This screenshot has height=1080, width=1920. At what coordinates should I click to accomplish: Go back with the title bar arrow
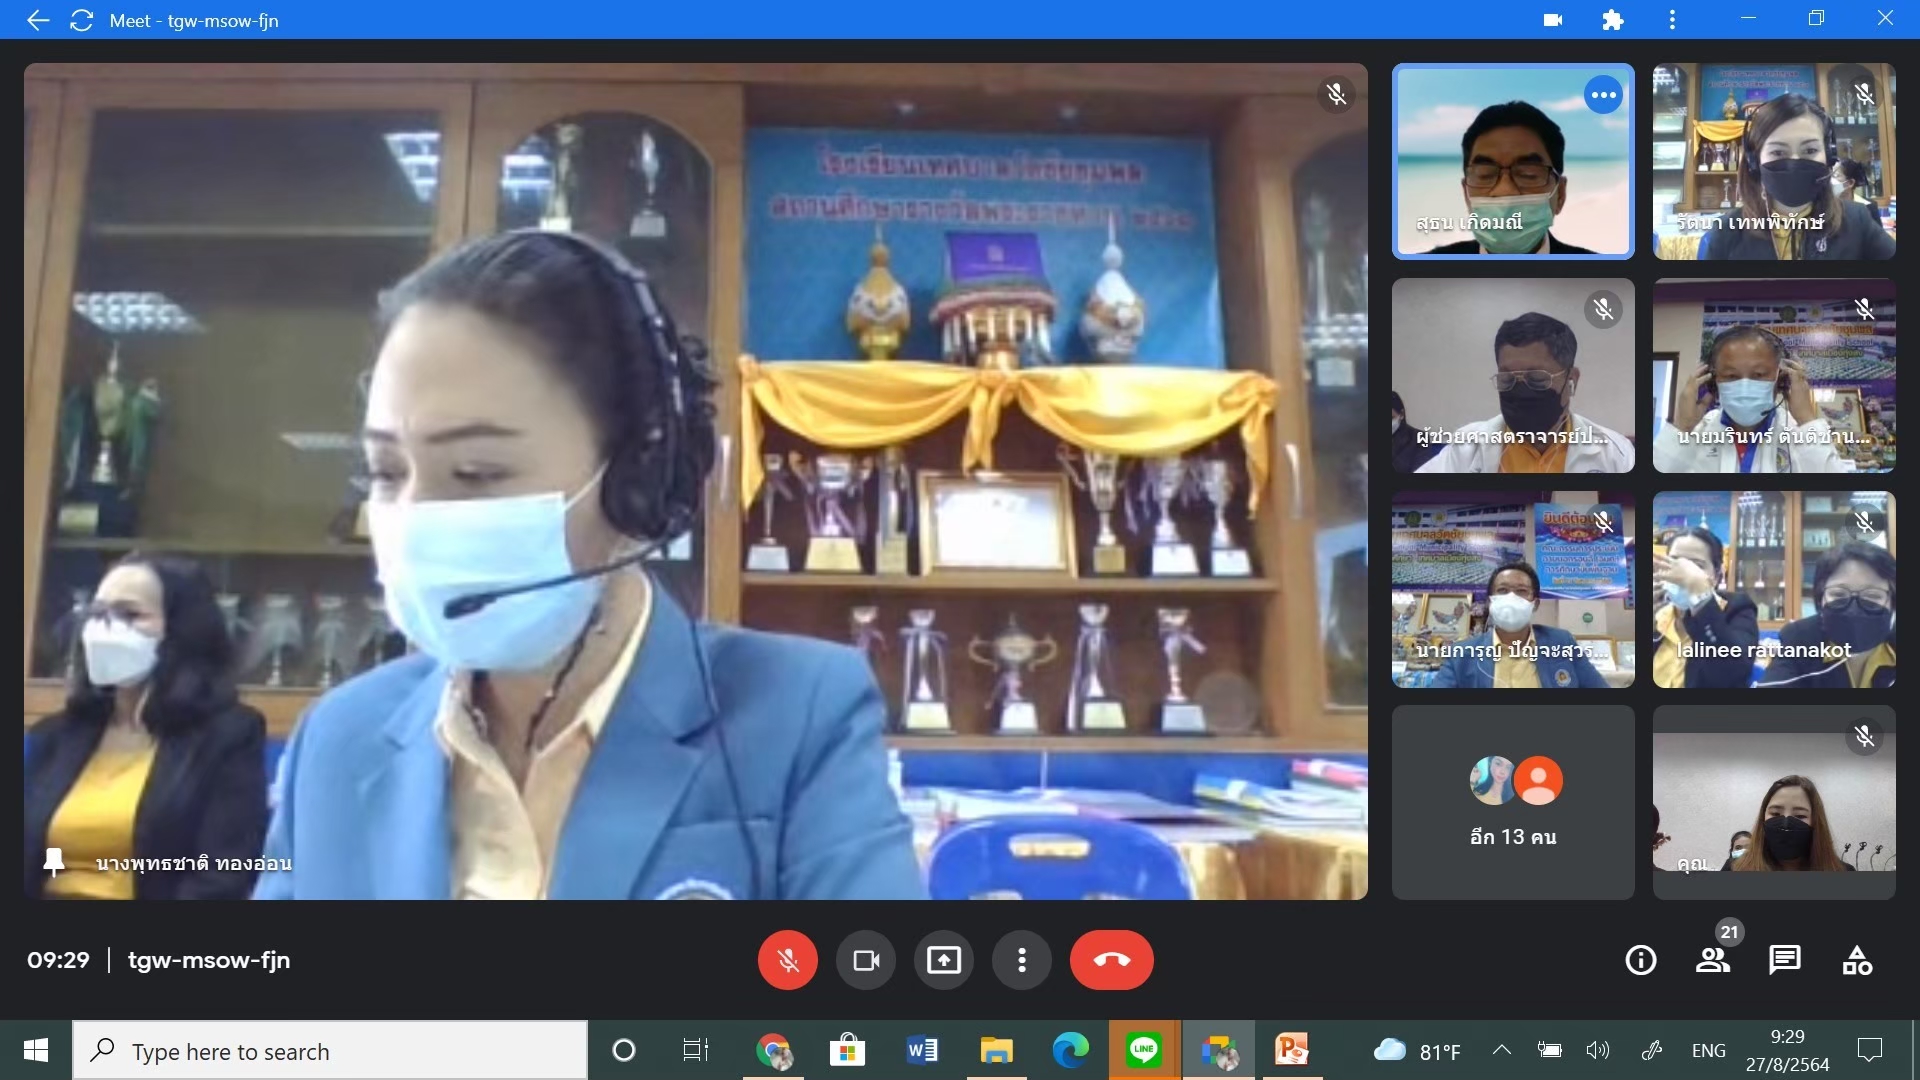click(38, 20)
